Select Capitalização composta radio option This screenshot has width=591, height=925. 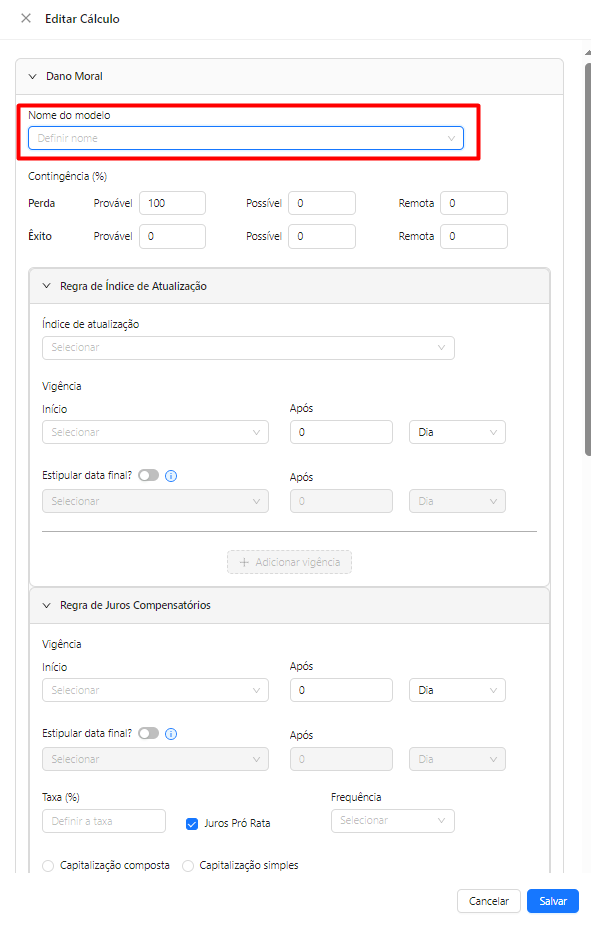[x=48, y=865]
